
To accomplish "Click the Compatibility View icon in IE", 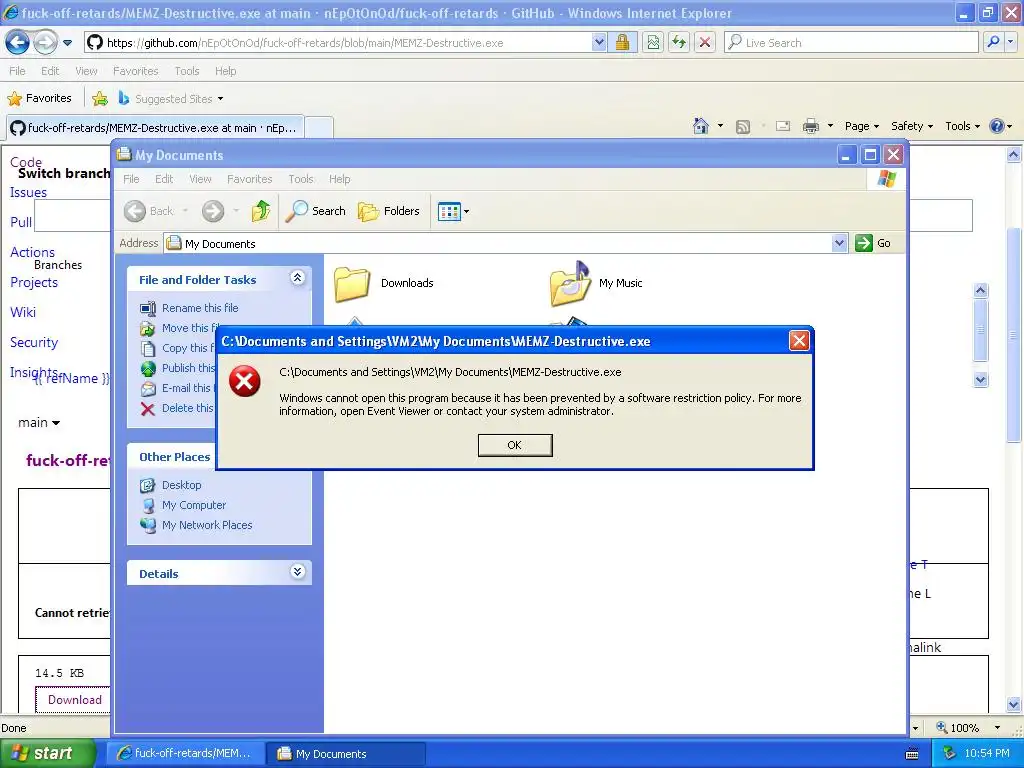I will [x=652, y=42].
